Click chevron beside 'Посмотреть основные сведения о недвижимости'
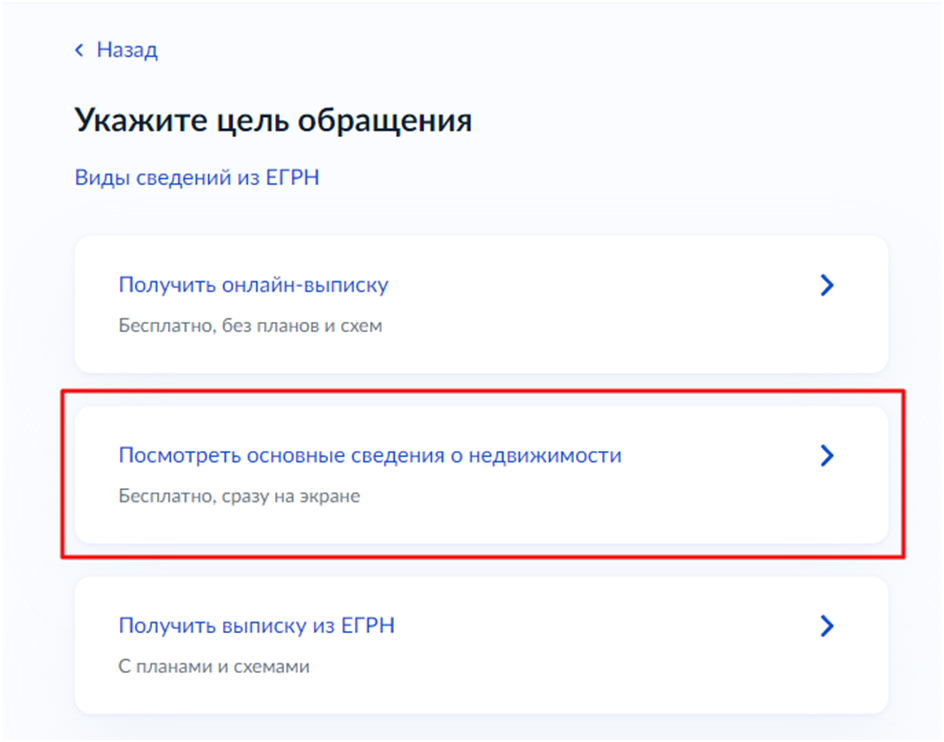 [x=826, y=456]
